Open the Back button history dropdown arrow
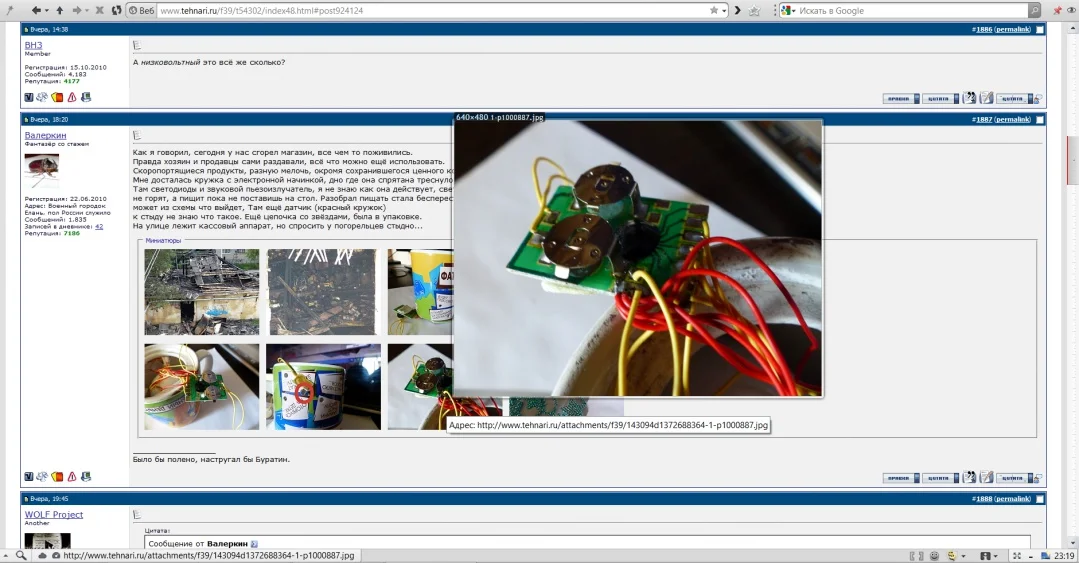The image size is (1079, 563). tap(47, 10)
